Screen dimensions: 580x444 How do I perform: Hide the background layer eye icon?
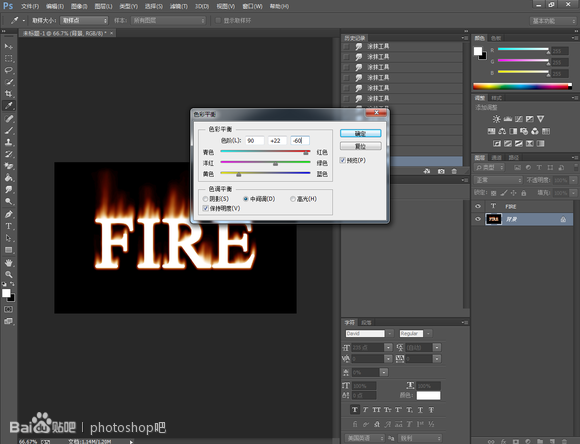click(x=478, y=219)
